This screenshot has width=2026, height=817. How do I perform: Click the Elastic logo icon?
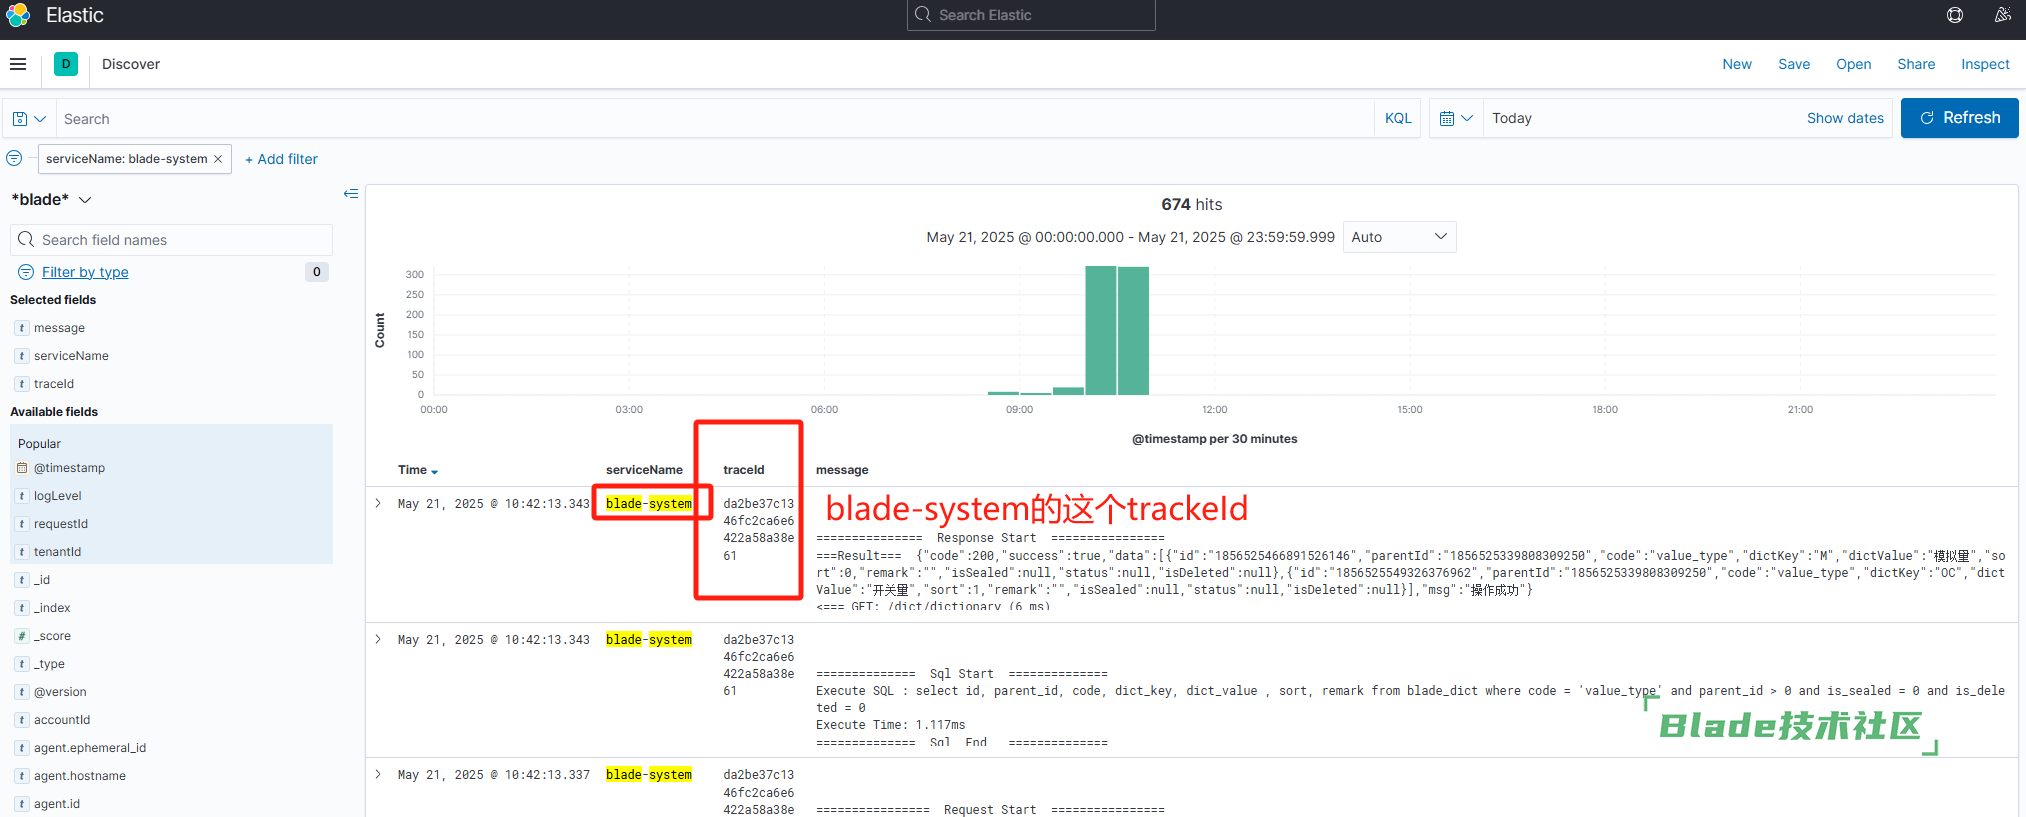pos(18,15)
